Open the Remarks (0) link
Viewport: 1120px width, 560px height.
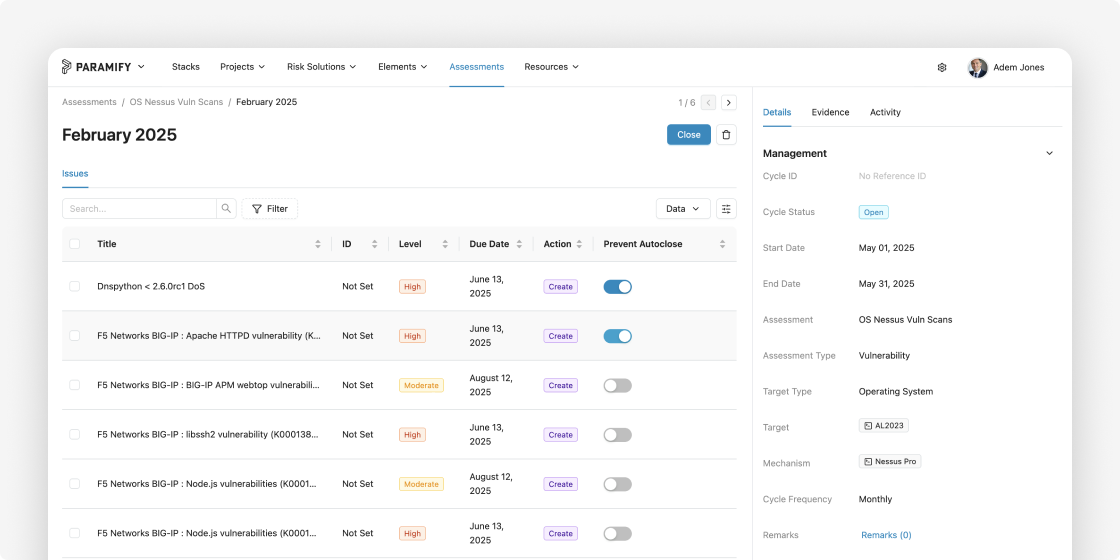[886, 535]
